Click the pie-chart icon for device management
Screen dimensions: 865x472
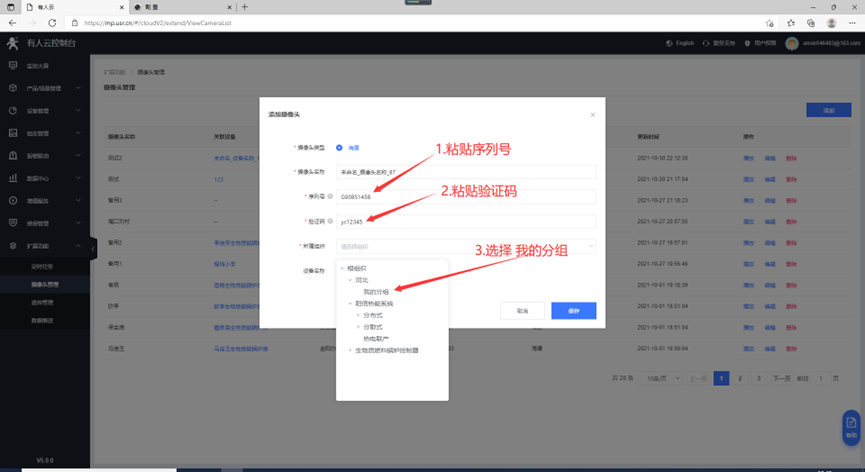click(13, 111)
